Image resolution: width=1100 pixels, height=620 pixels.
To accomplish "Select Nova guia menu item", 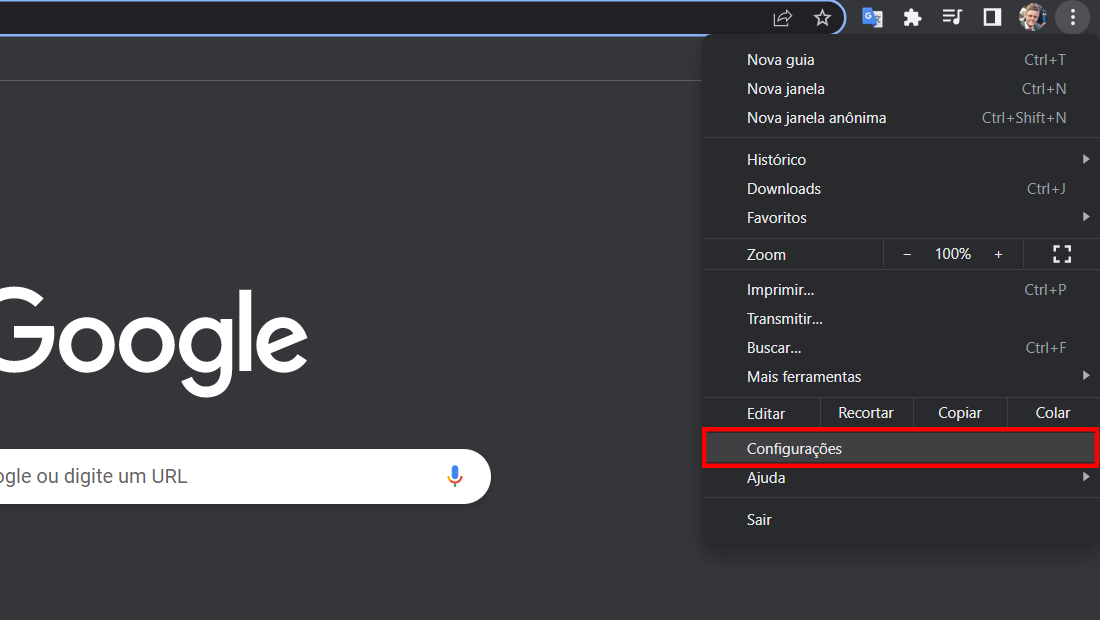I will pyautogui.click(x=901, y=60).
